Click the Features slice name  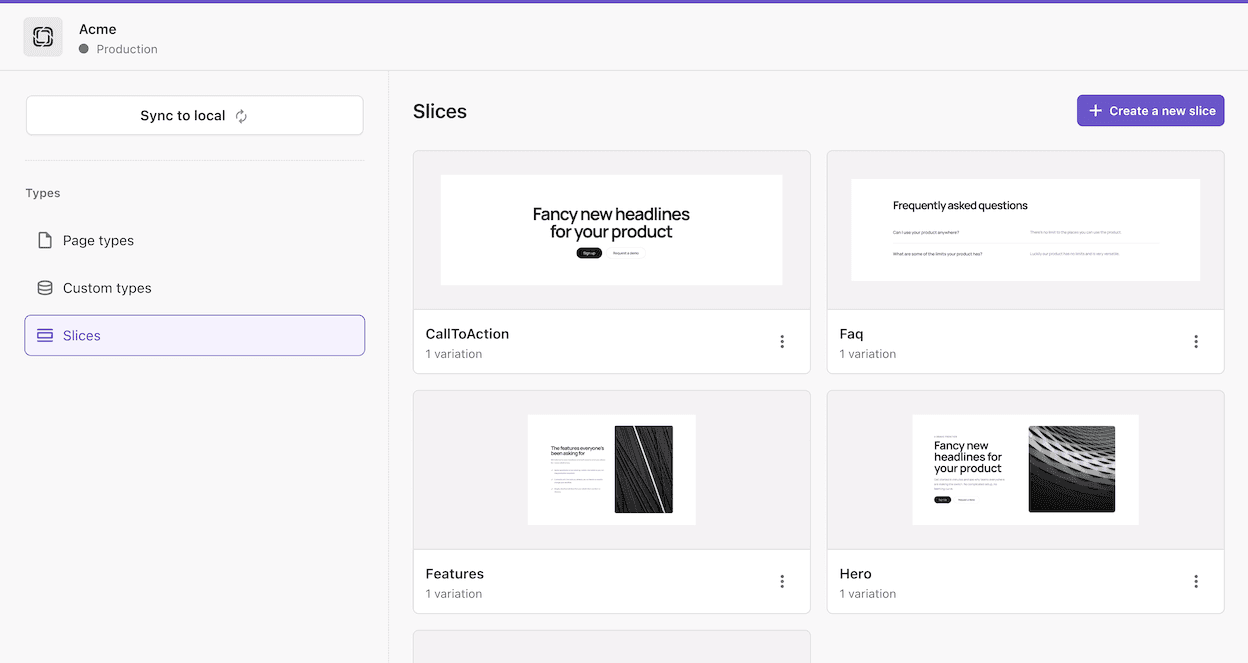tap(455, 574)
